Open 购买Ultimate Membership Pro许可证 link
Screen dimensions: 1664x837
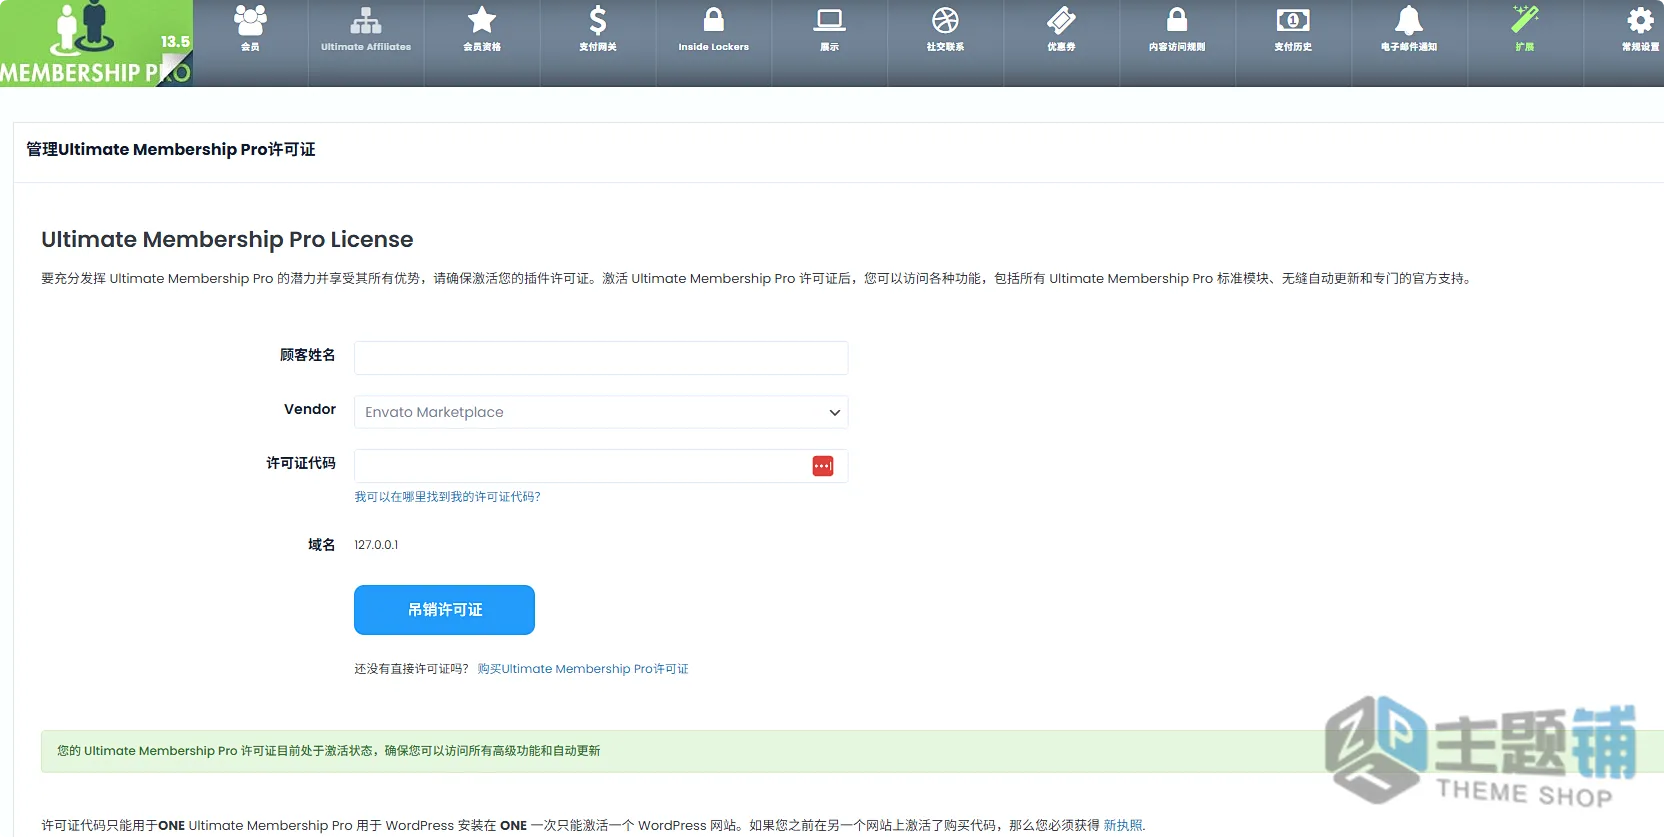pyautogui.click(x=583, y=669)
